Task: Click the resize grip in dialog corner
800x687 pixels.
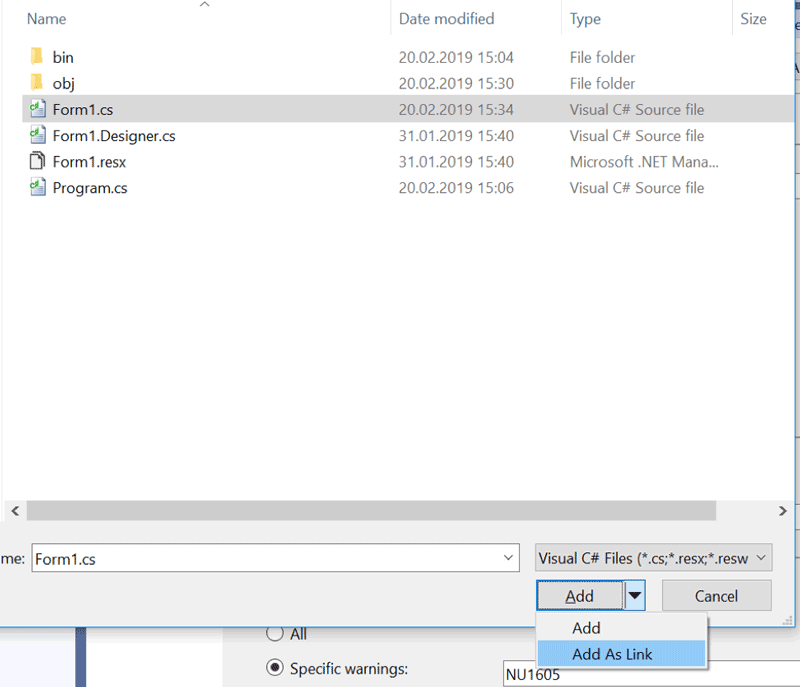Action: tap(788, 620)
